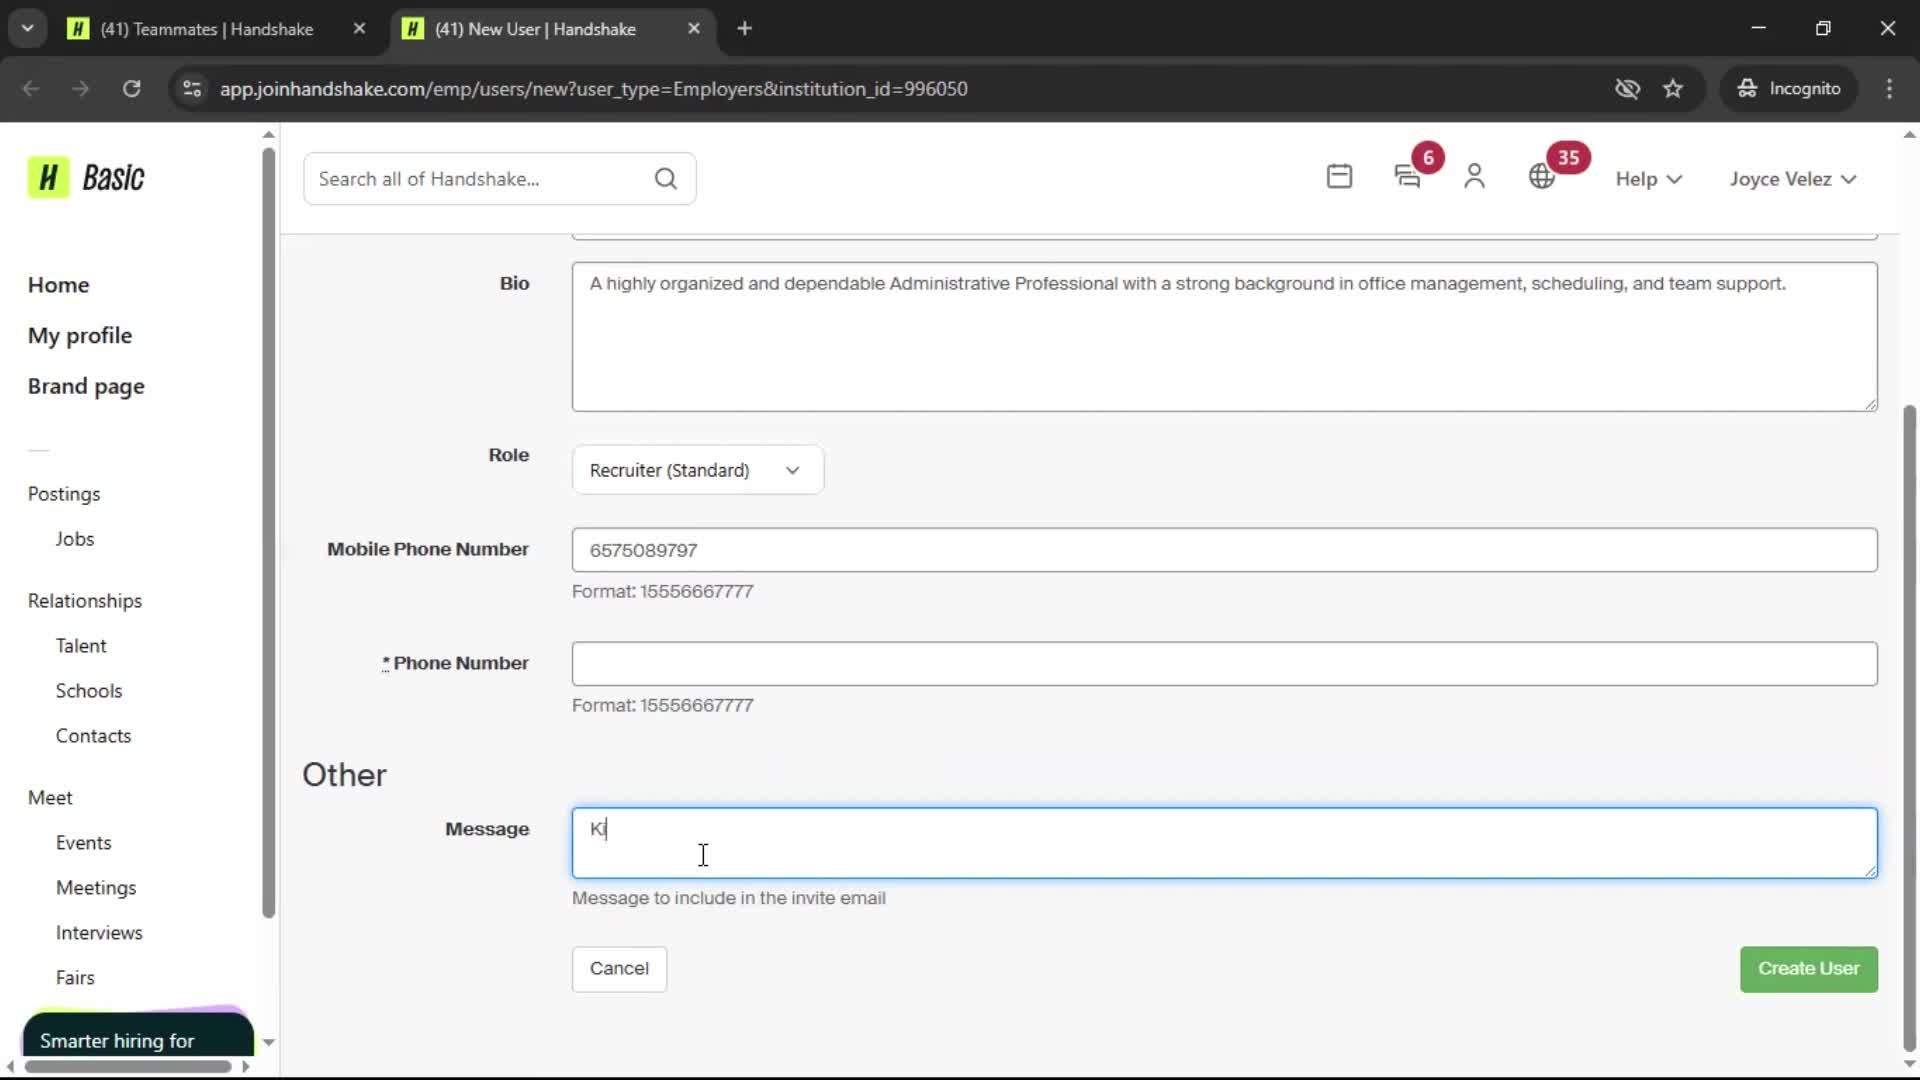Open the calendar icon in header
Viewport: 1920px width, 1080px height.
click(1339, 177)
